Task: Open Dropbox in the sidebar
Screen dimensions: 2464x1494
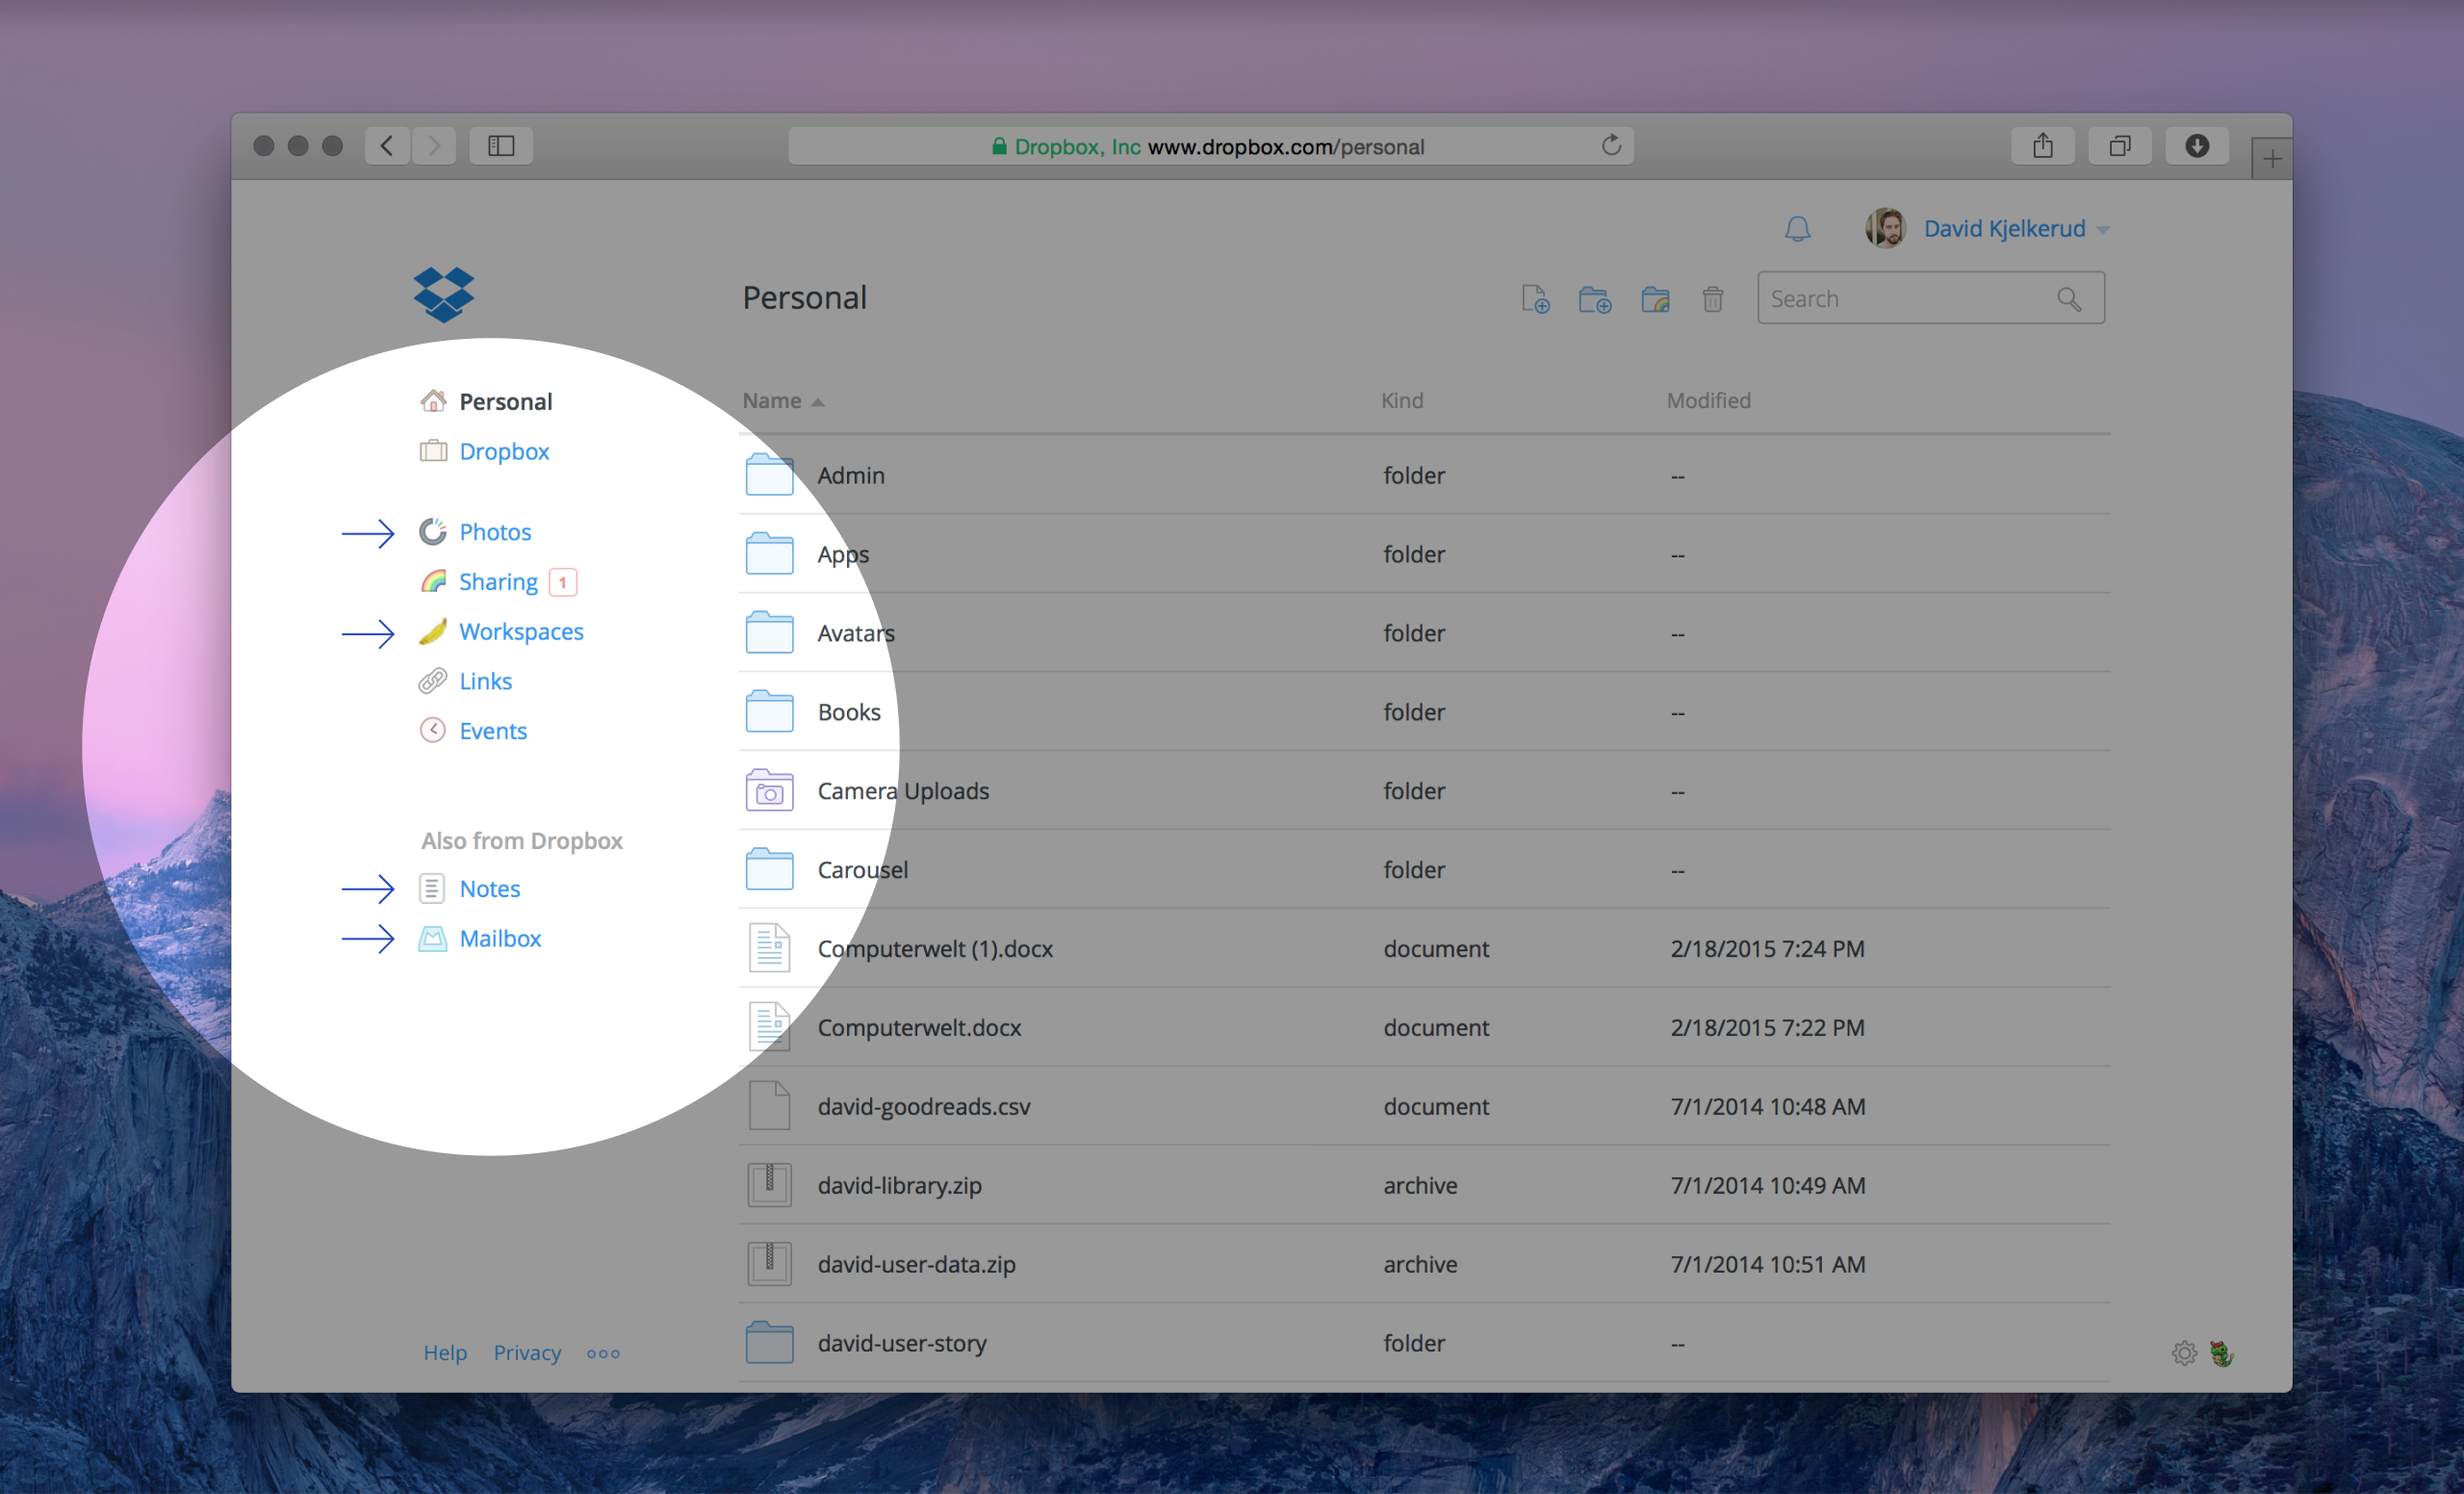Action: [x=504, y=451]
